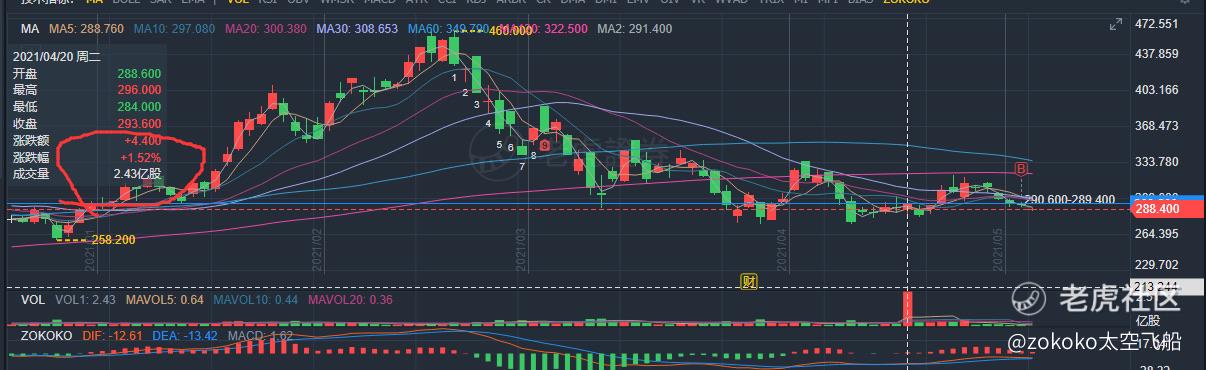The width and height of the screenshot is (1206, 370).
Task: Click the 开盘 288.600 open price row
Action: (x=86, y=74)
